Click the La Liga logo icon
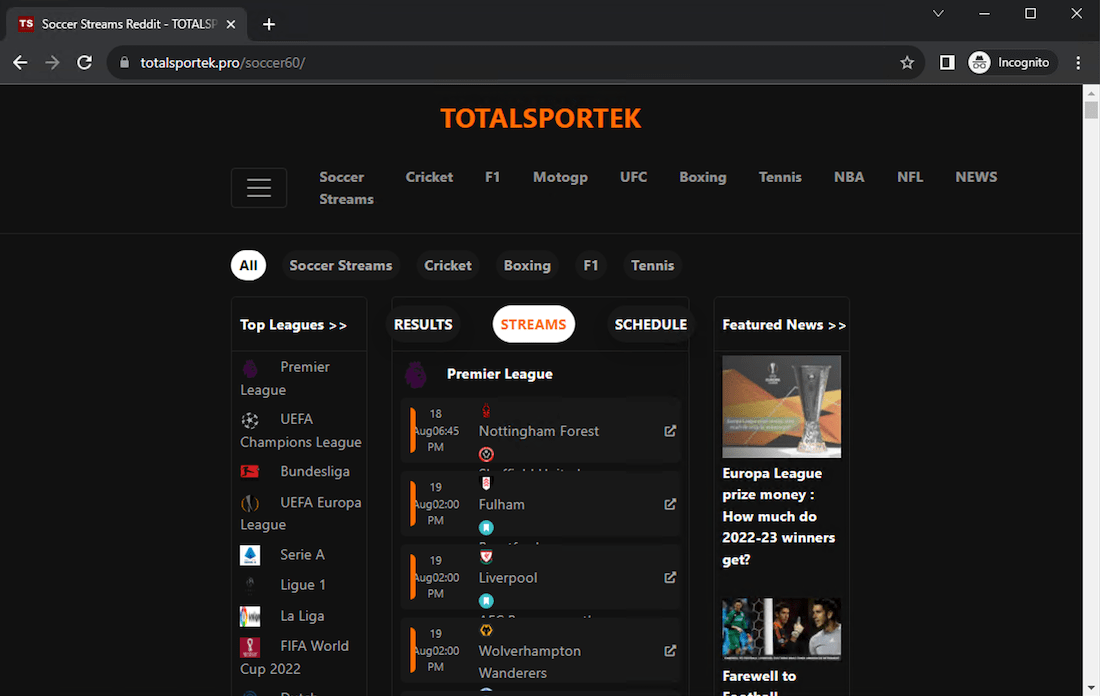 pos(250,616)
